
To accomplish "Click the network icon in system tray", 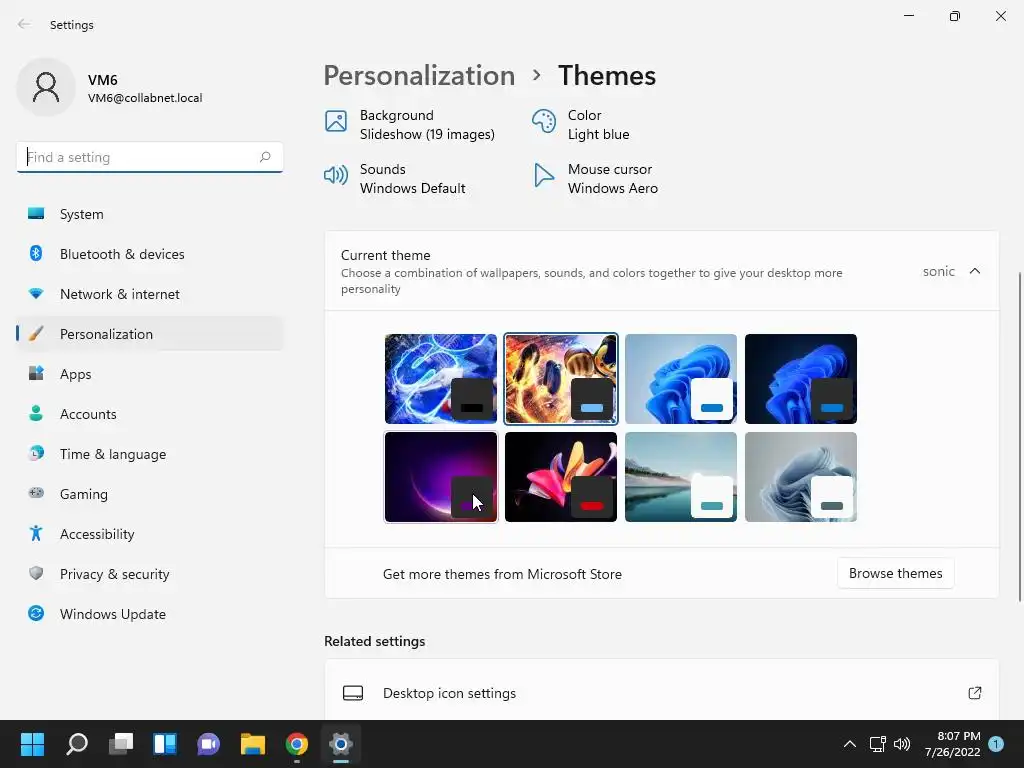I will 877,744.
